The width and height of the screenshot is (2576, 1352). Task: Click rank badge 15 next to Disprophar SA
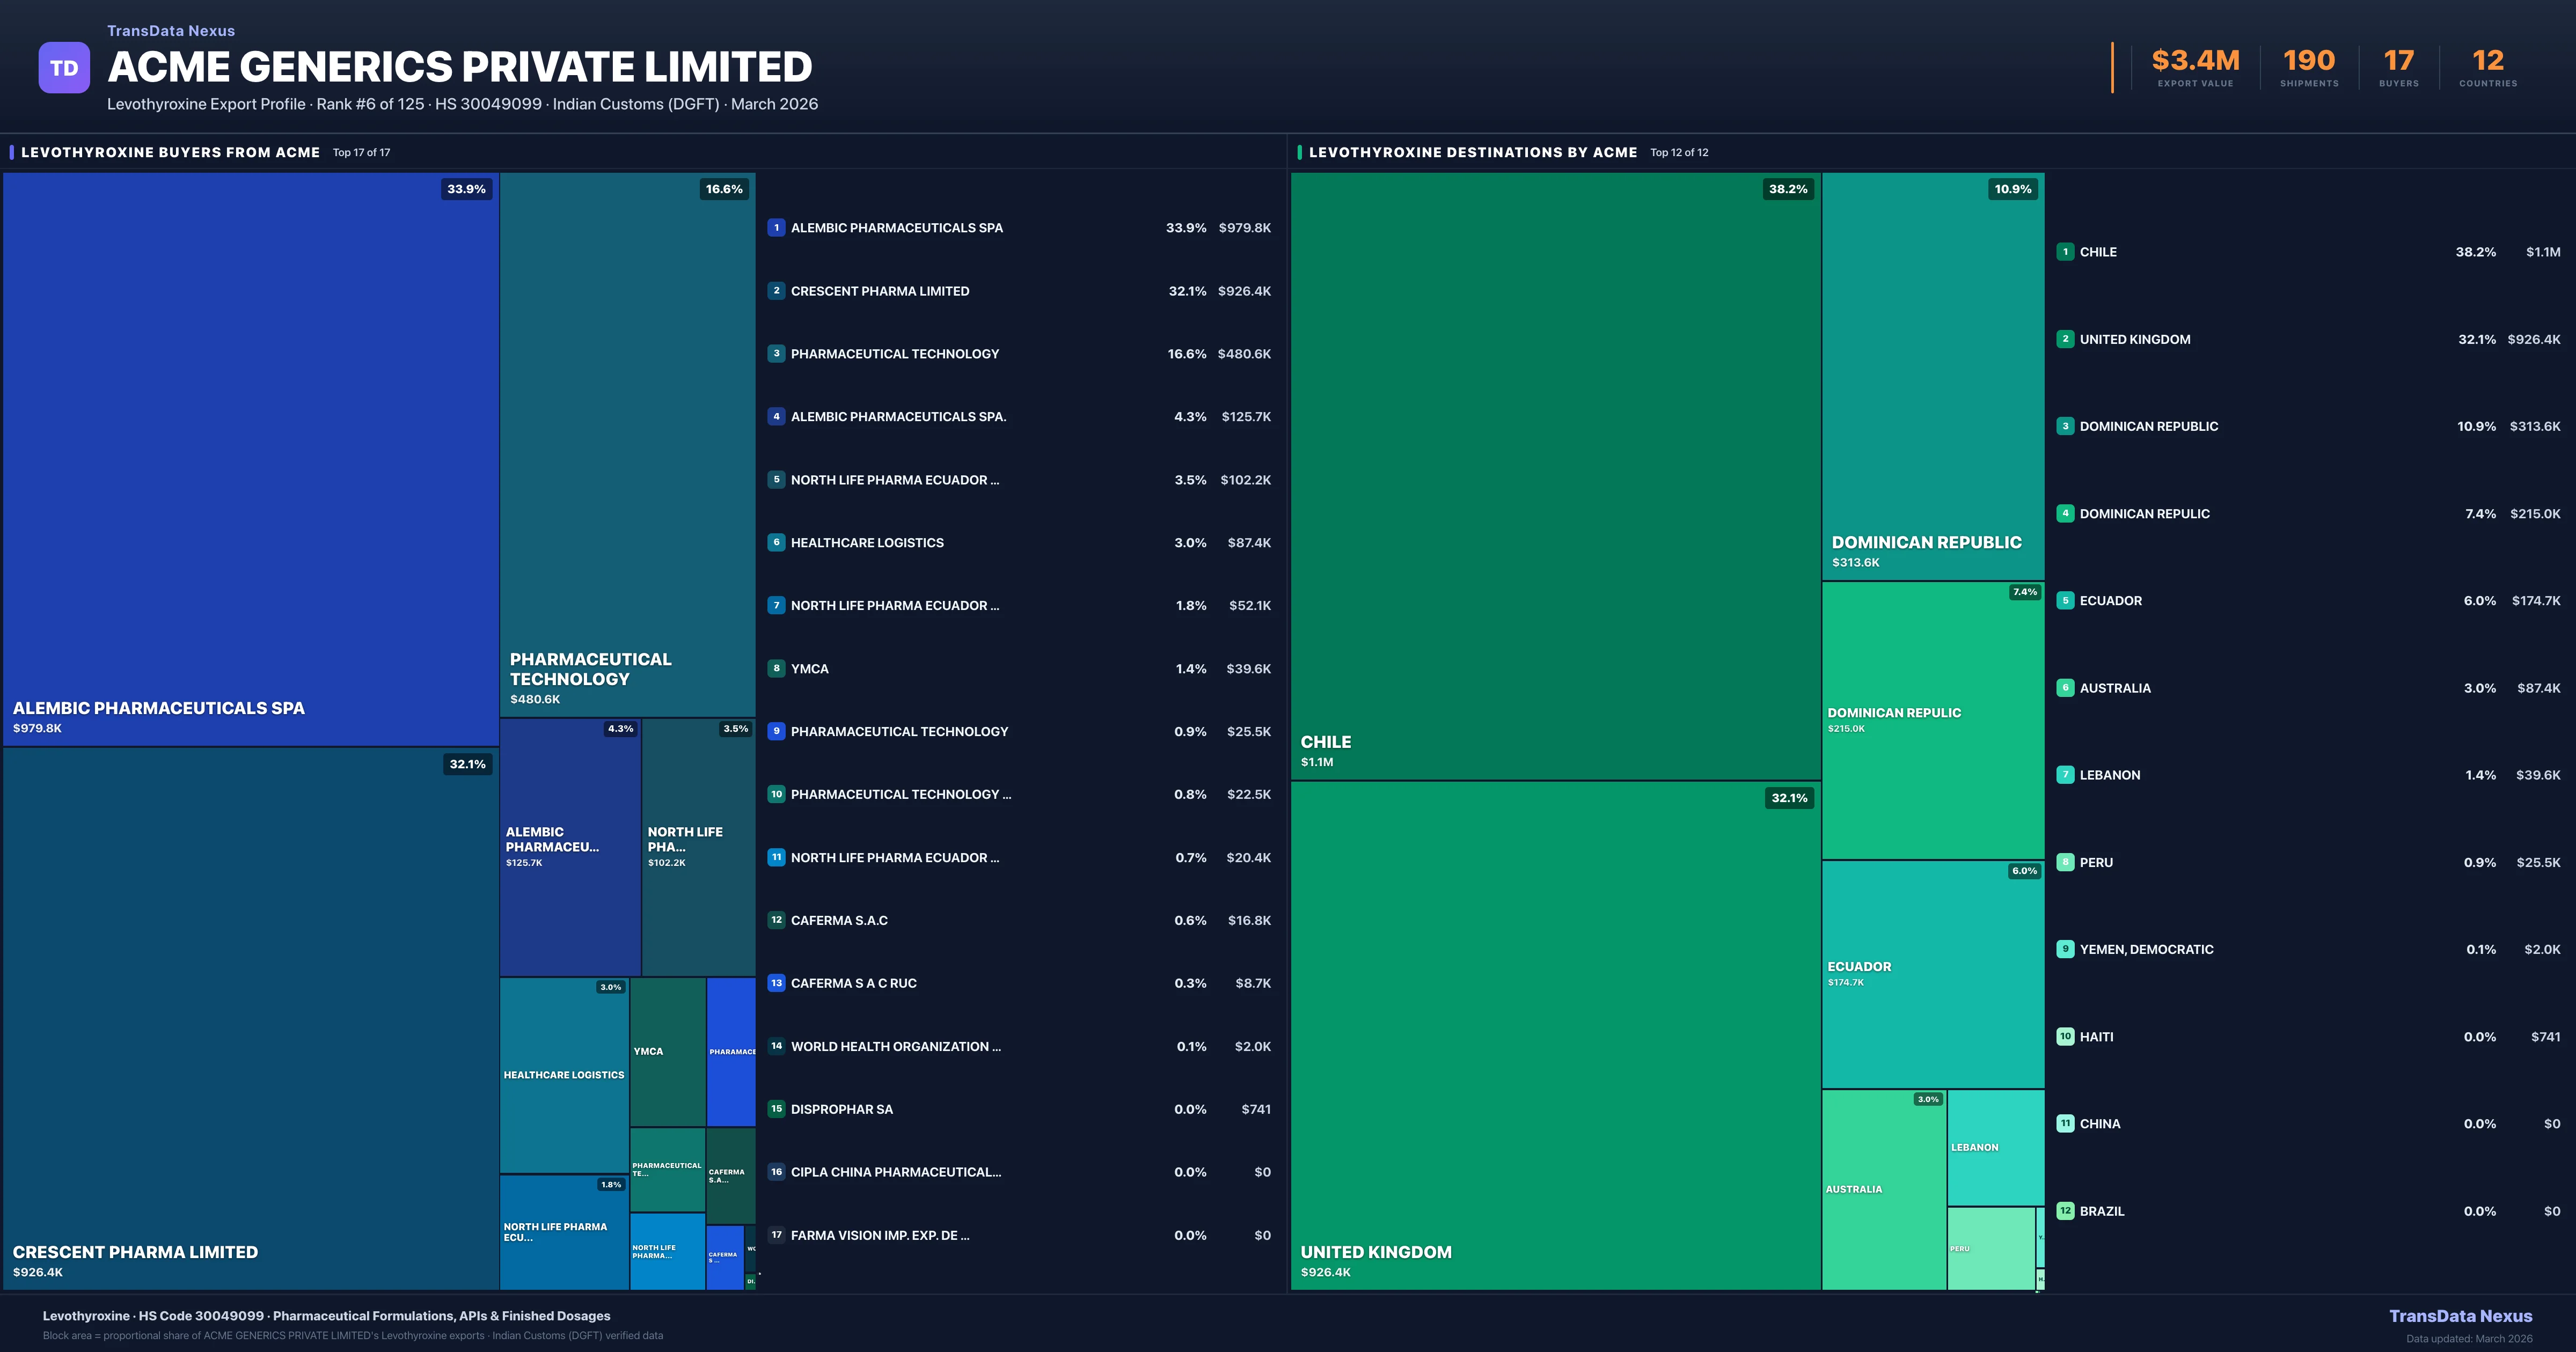tap(776, 1109)
